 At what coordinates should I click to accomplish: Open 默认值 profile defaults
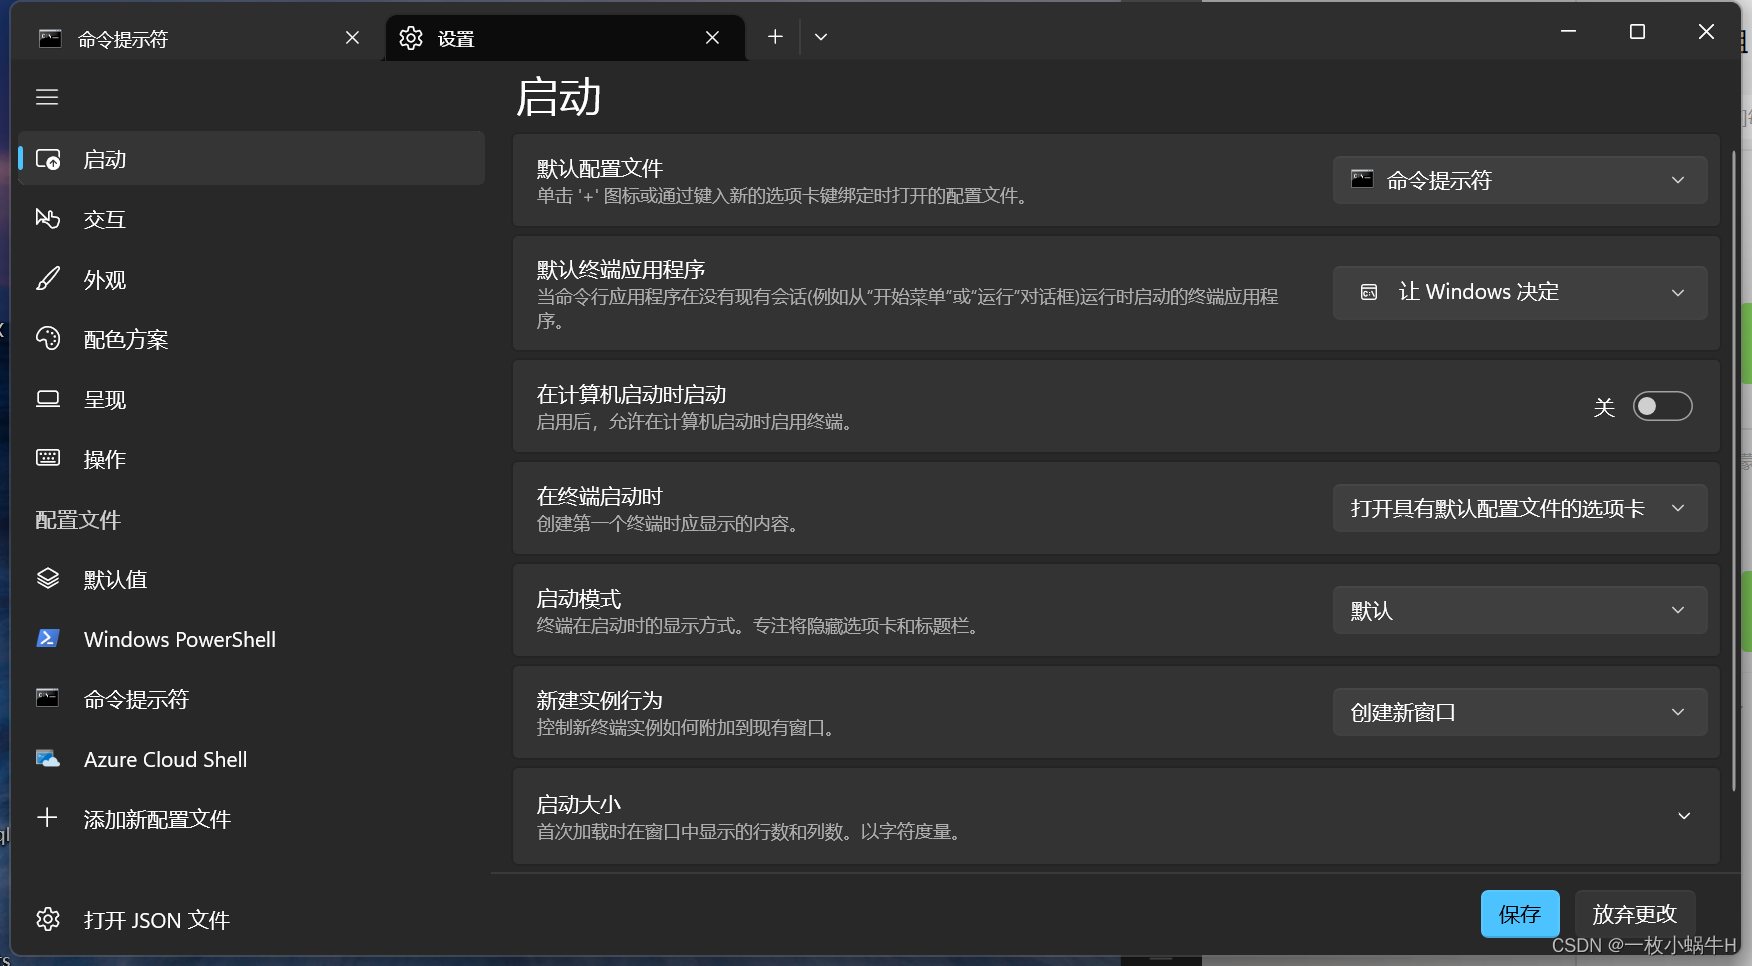pos(251,579)
